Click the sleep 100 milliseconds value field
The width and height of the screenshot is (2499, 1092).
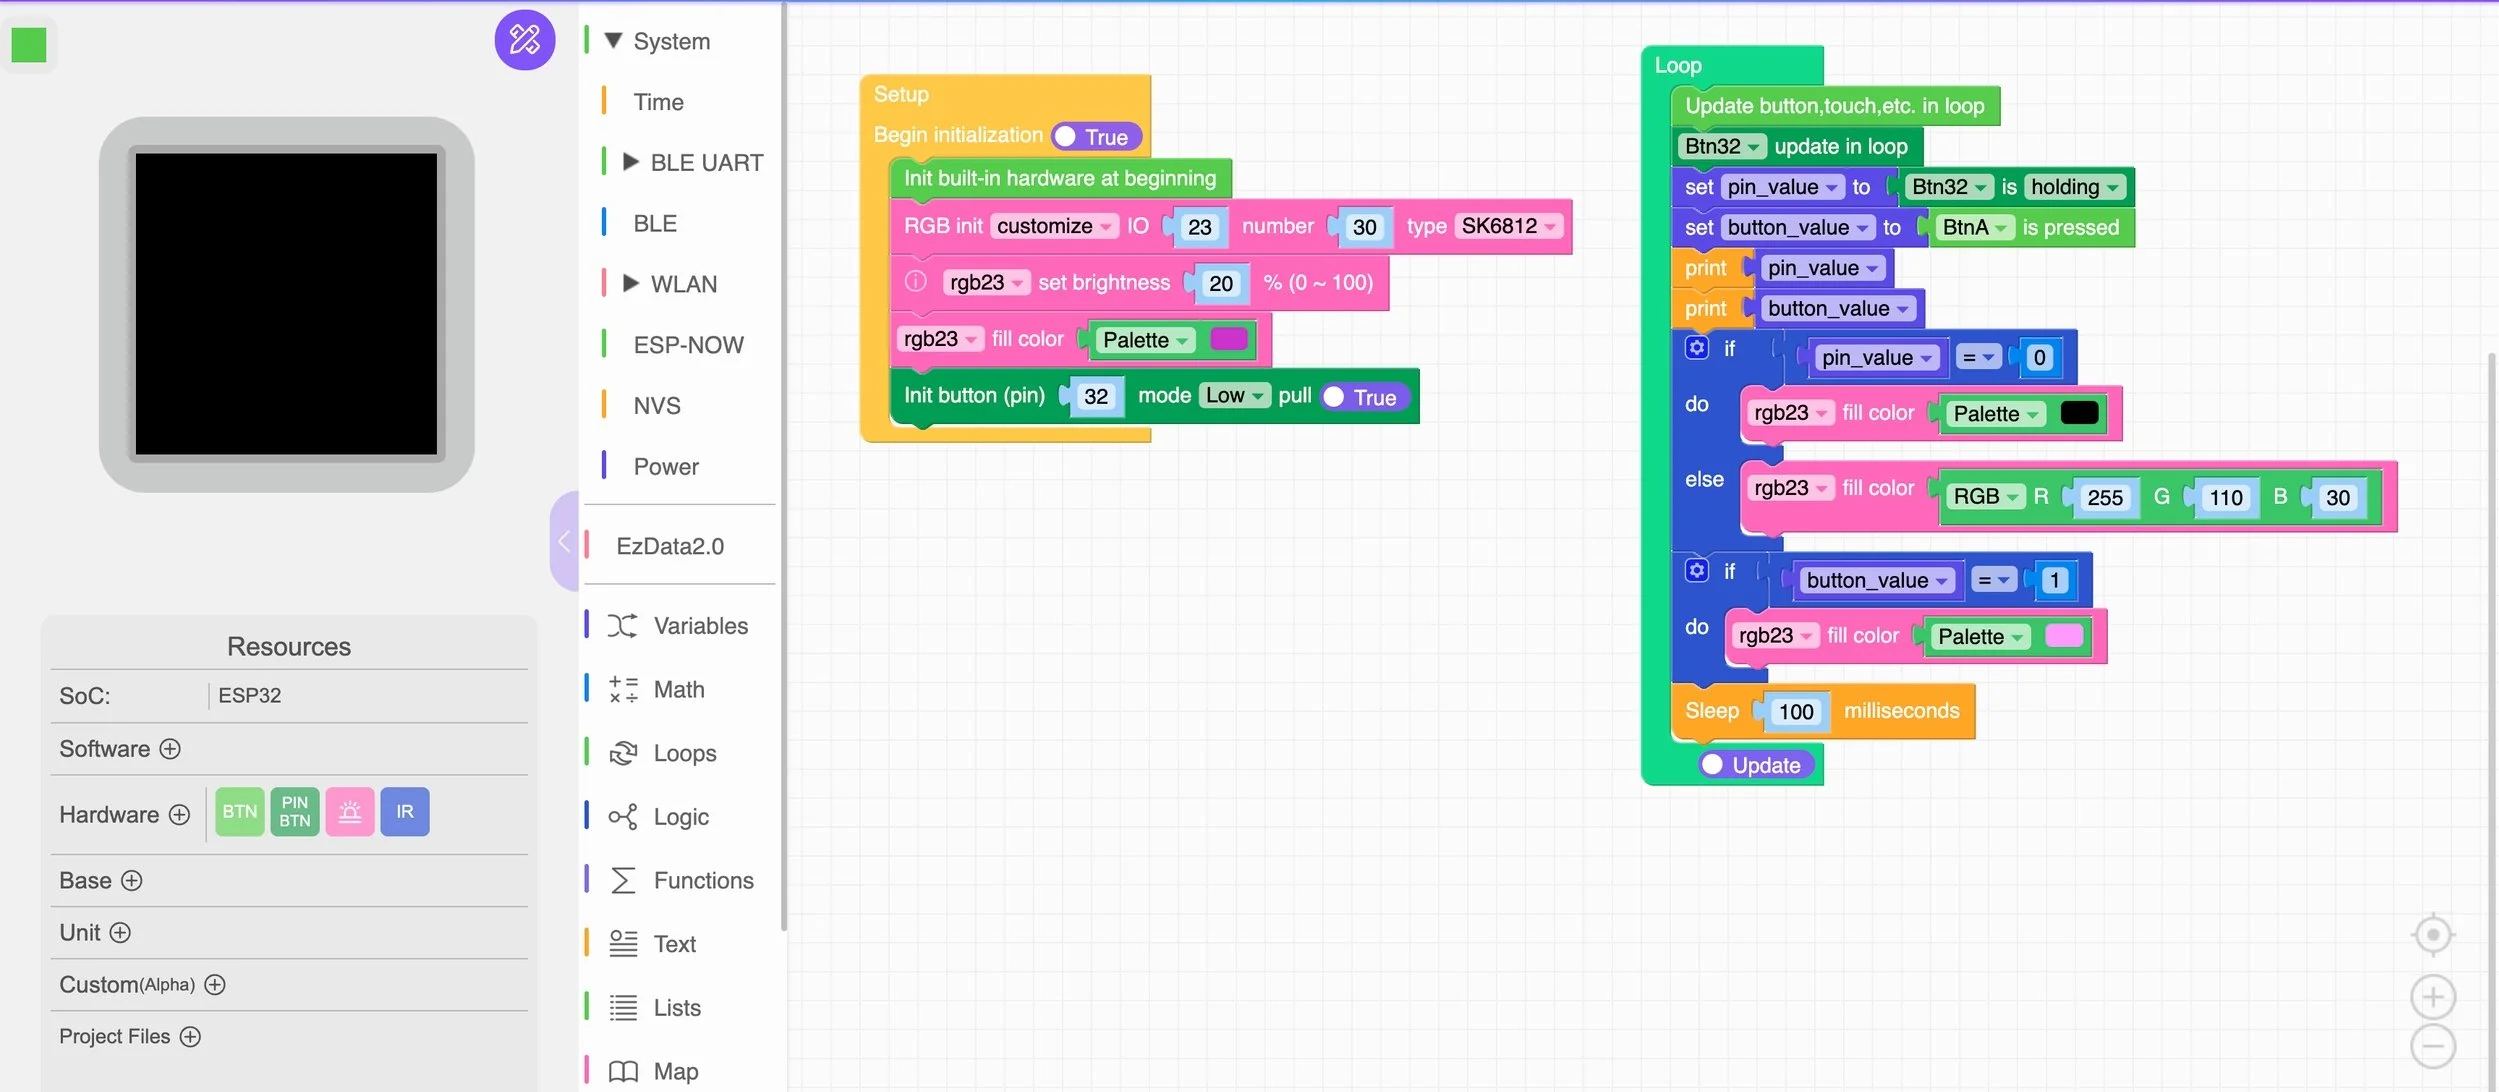(x=1795, y=712)
